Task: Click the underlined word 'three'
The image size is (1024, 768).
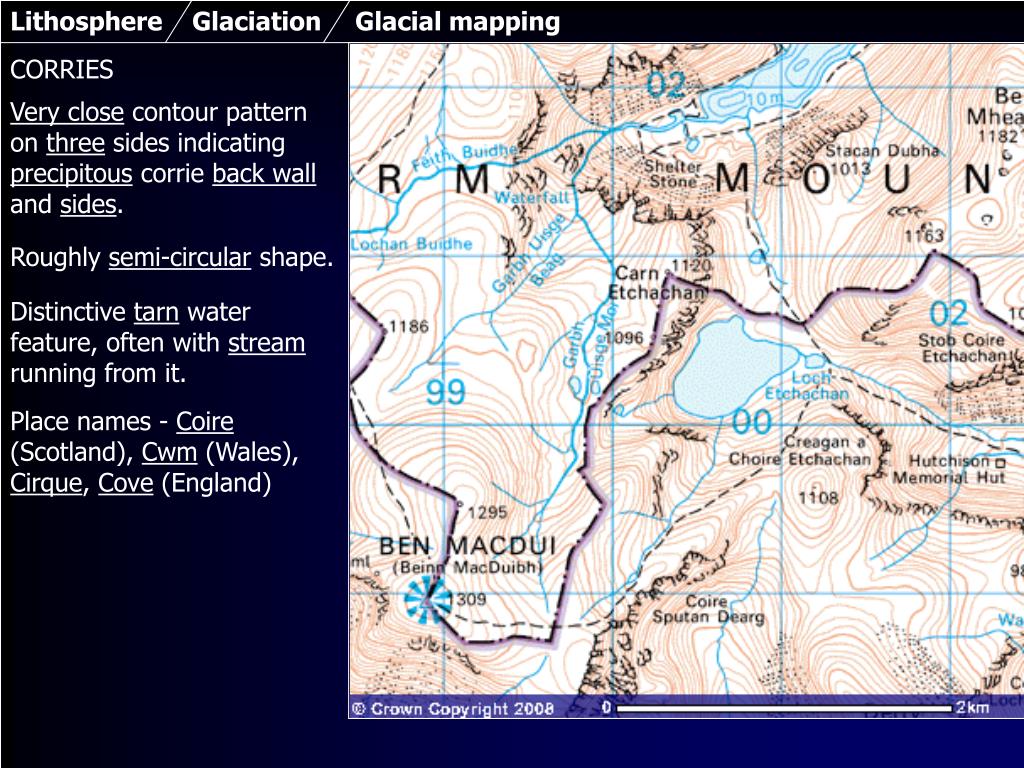Action: click(x=75, y=143)
